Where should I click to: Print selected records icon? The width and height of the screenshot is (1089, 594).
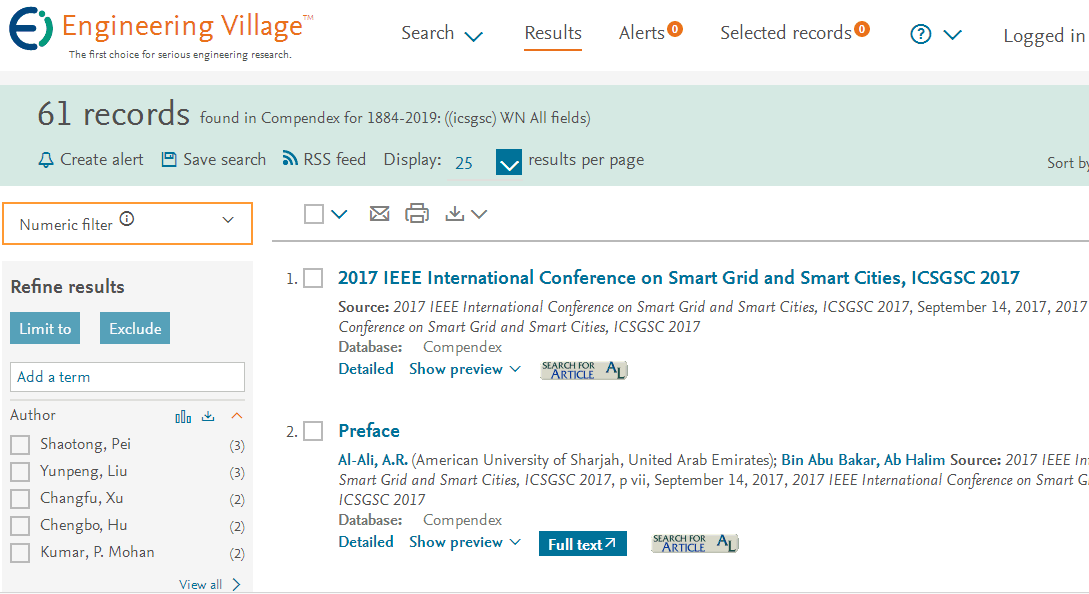(x=417, y=213)
